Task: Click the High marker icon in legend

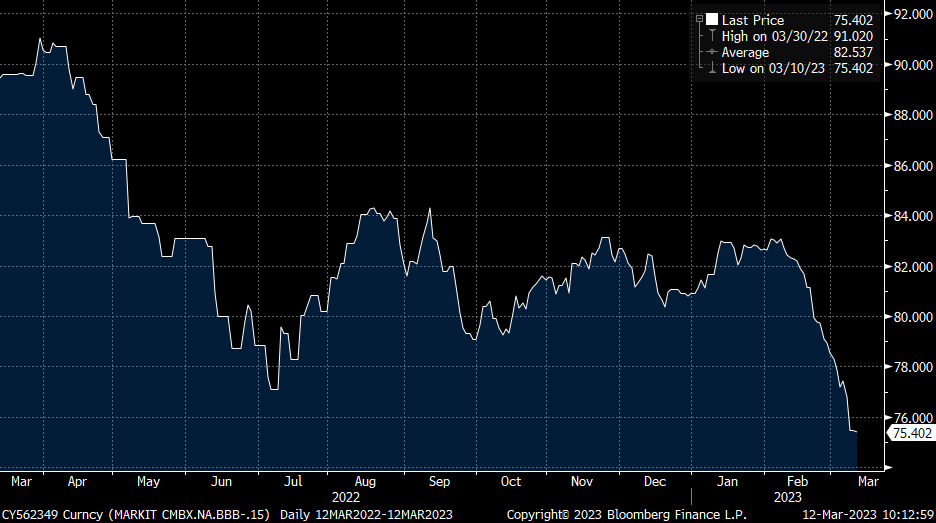Action: 710,36
